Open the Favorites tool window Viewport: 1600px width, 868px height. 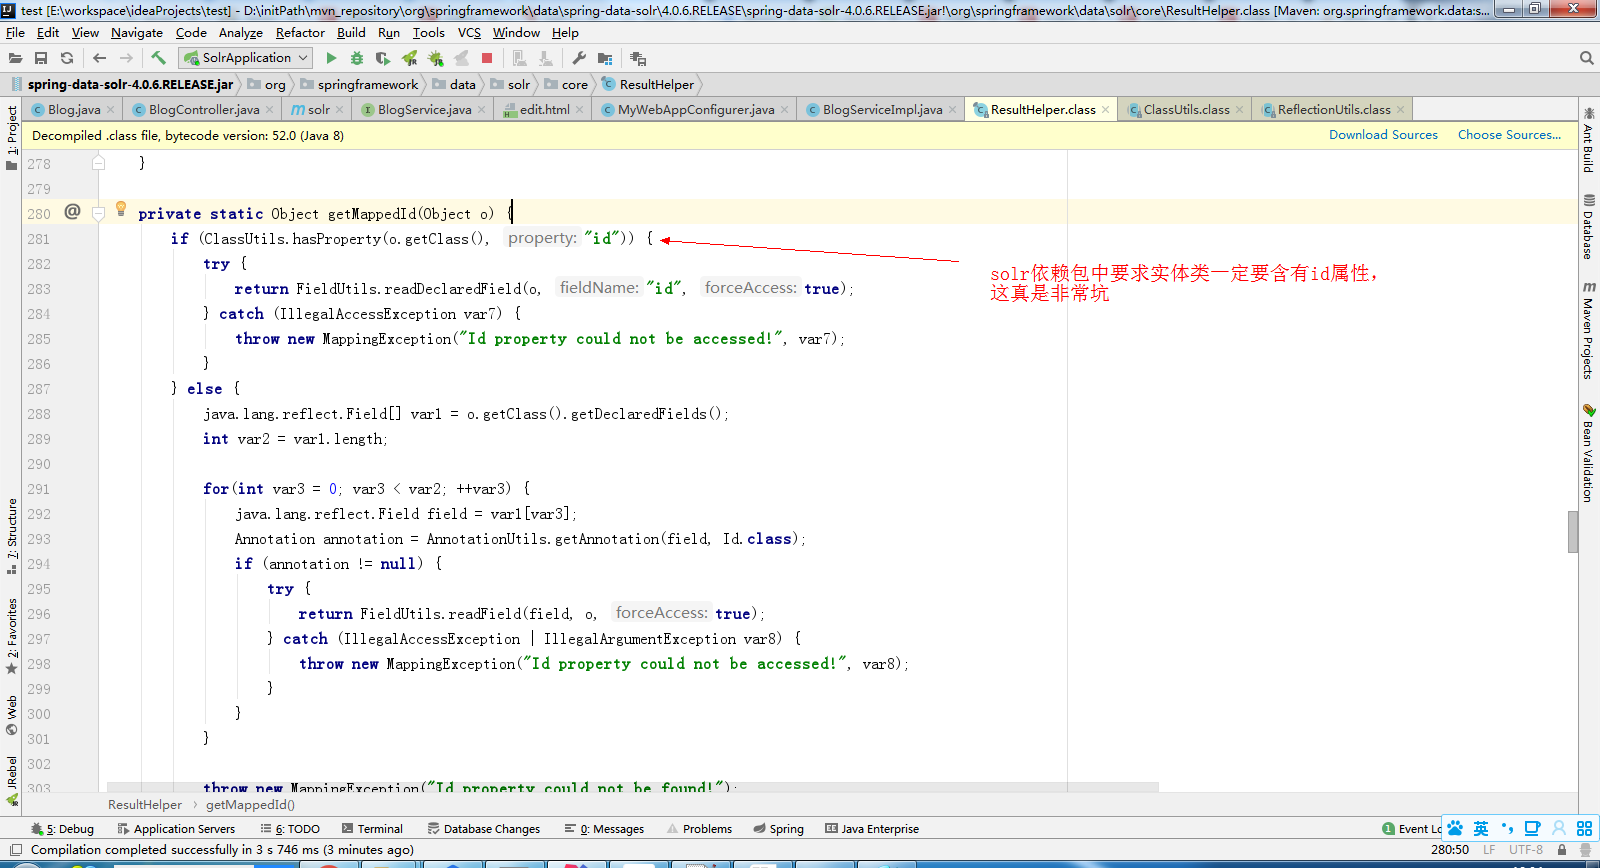[11, 636]
